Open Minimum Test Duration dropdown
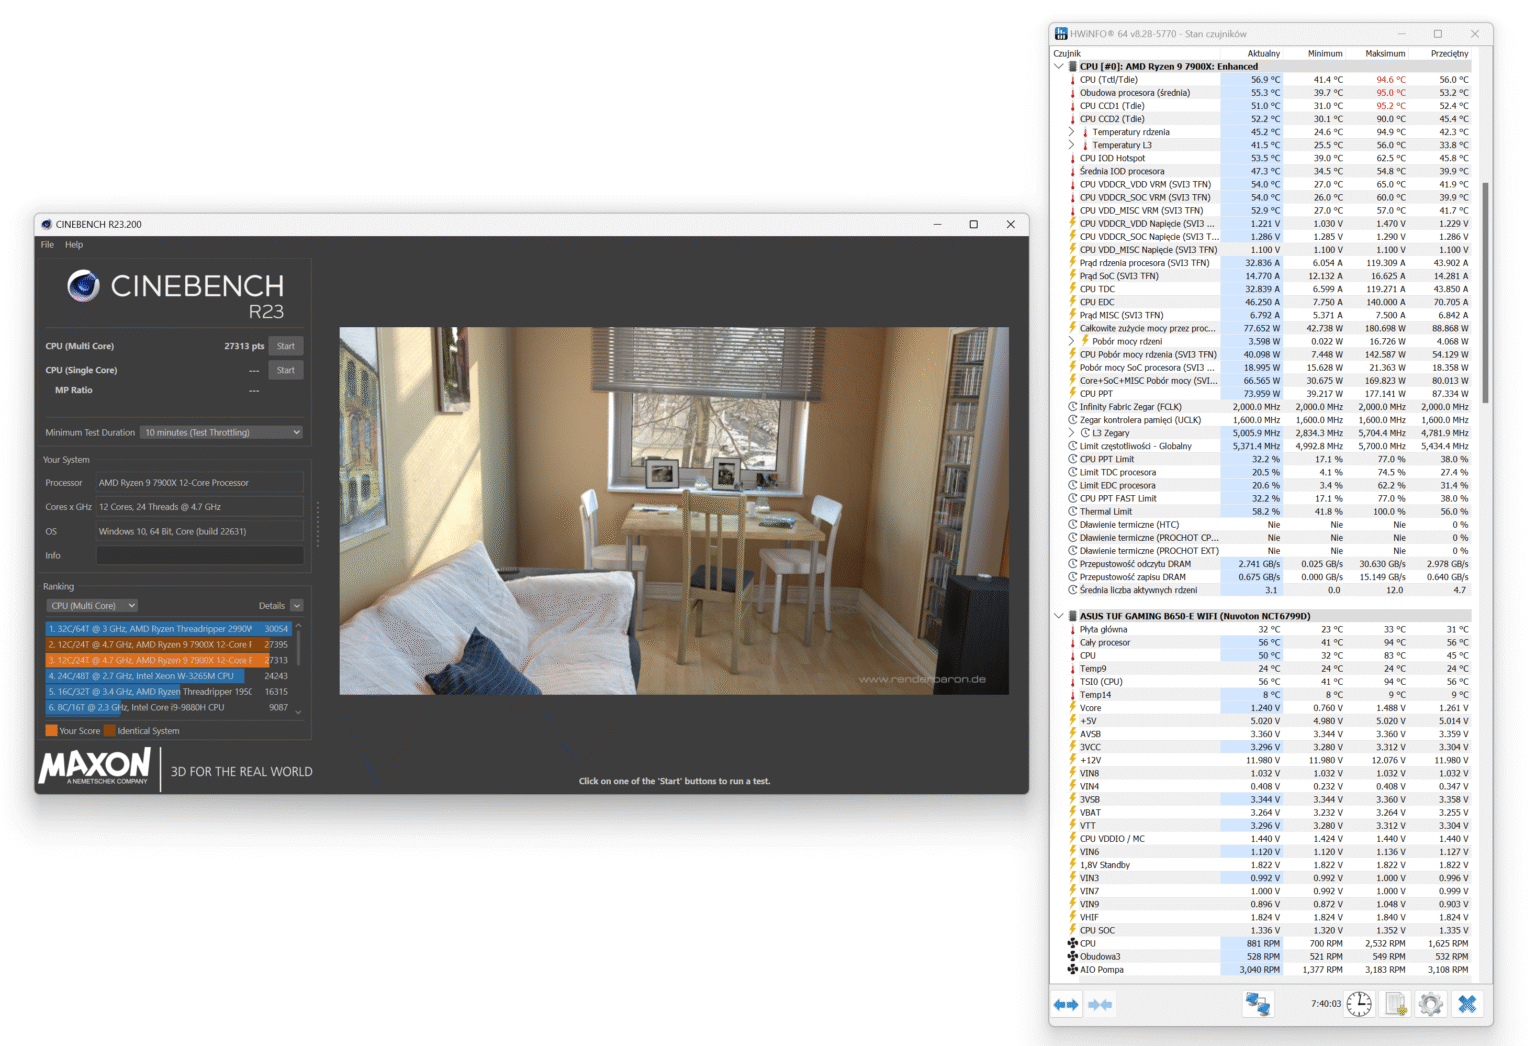This screenshot has height=1046, width=1536. click(221, 432)
